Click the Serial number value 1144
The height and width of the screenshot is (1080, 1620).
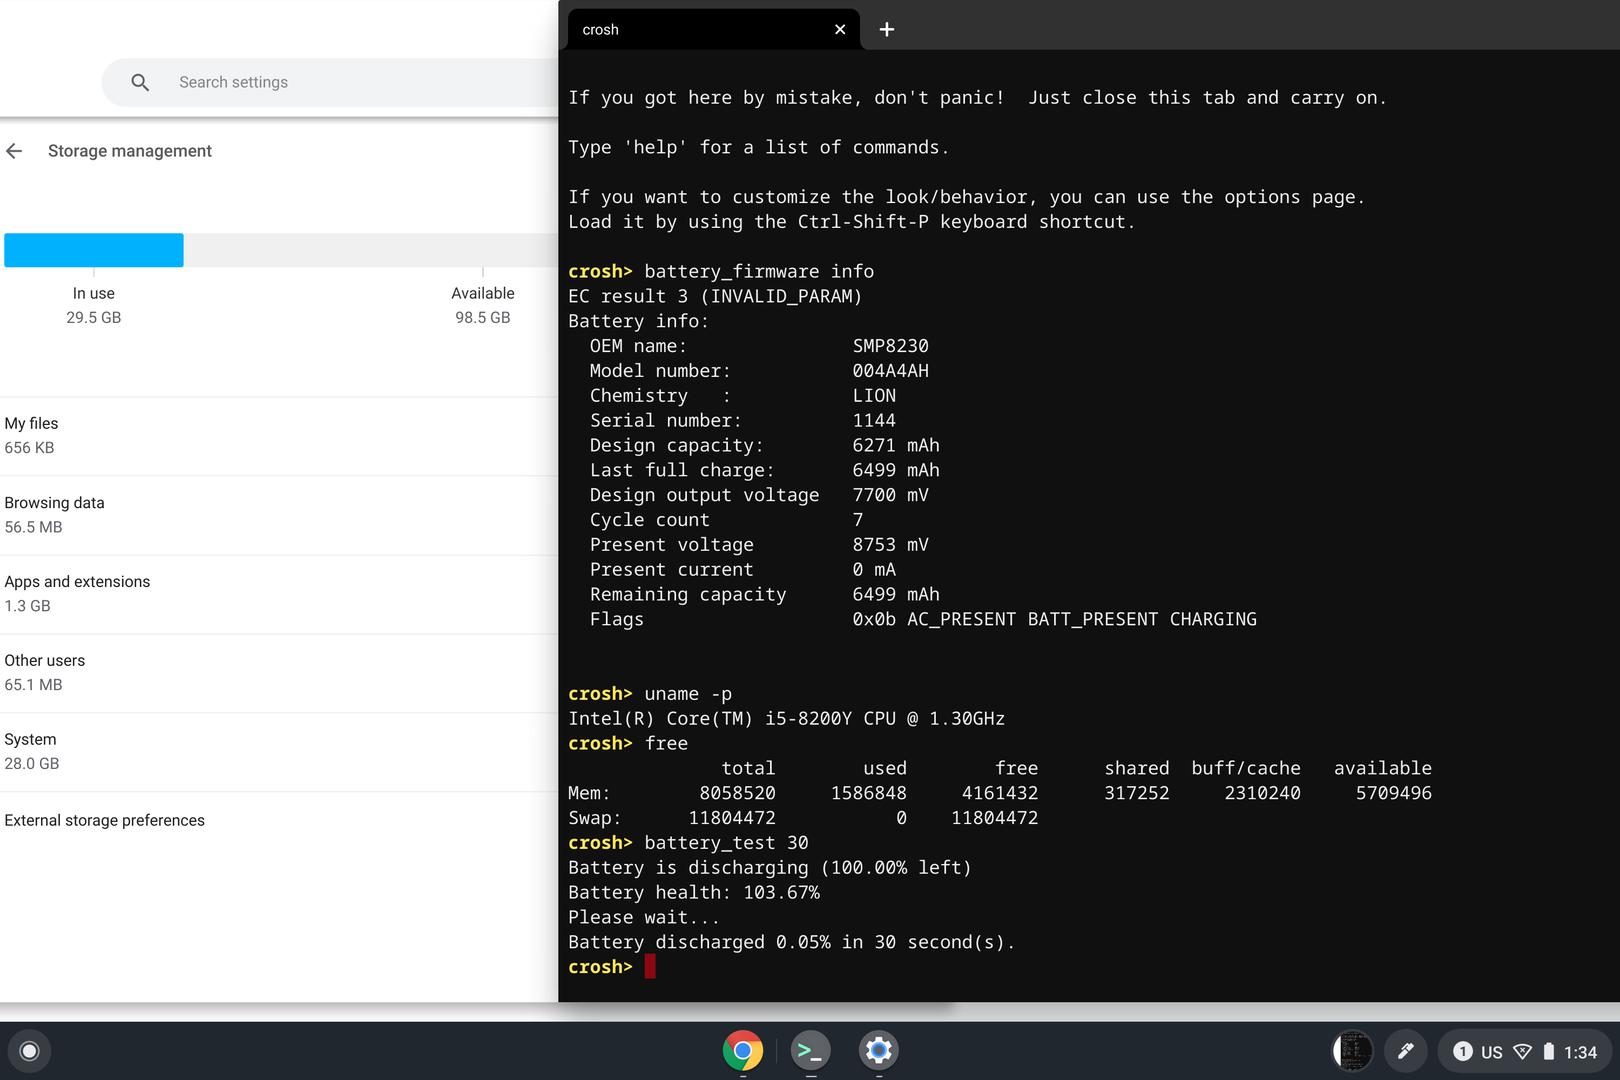coord(874,420)
